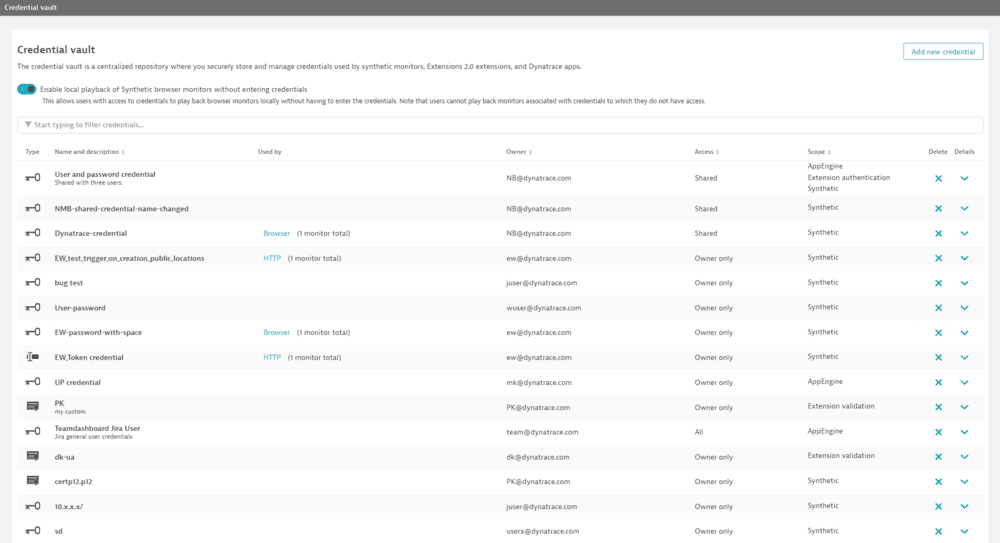Viewport: 1000px width, 543px height.
Task: Select Extension authentication scope text
Action: [x=848, y=177]
